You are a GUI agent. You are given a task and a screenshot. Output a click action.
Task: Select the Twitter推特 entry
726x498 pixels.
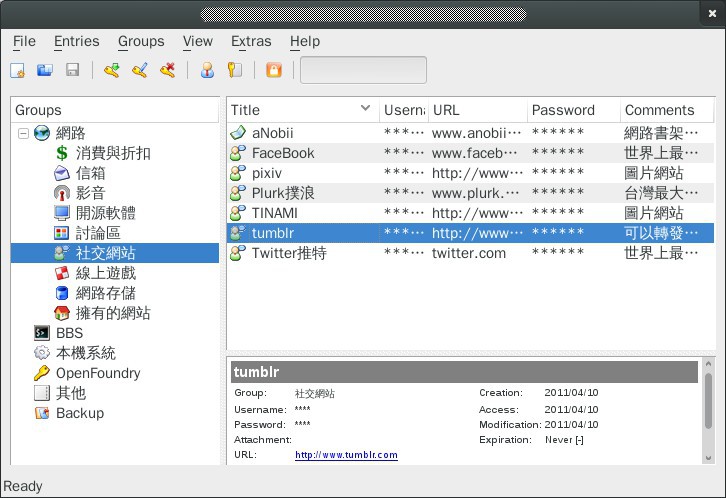[x=470, y=253]
